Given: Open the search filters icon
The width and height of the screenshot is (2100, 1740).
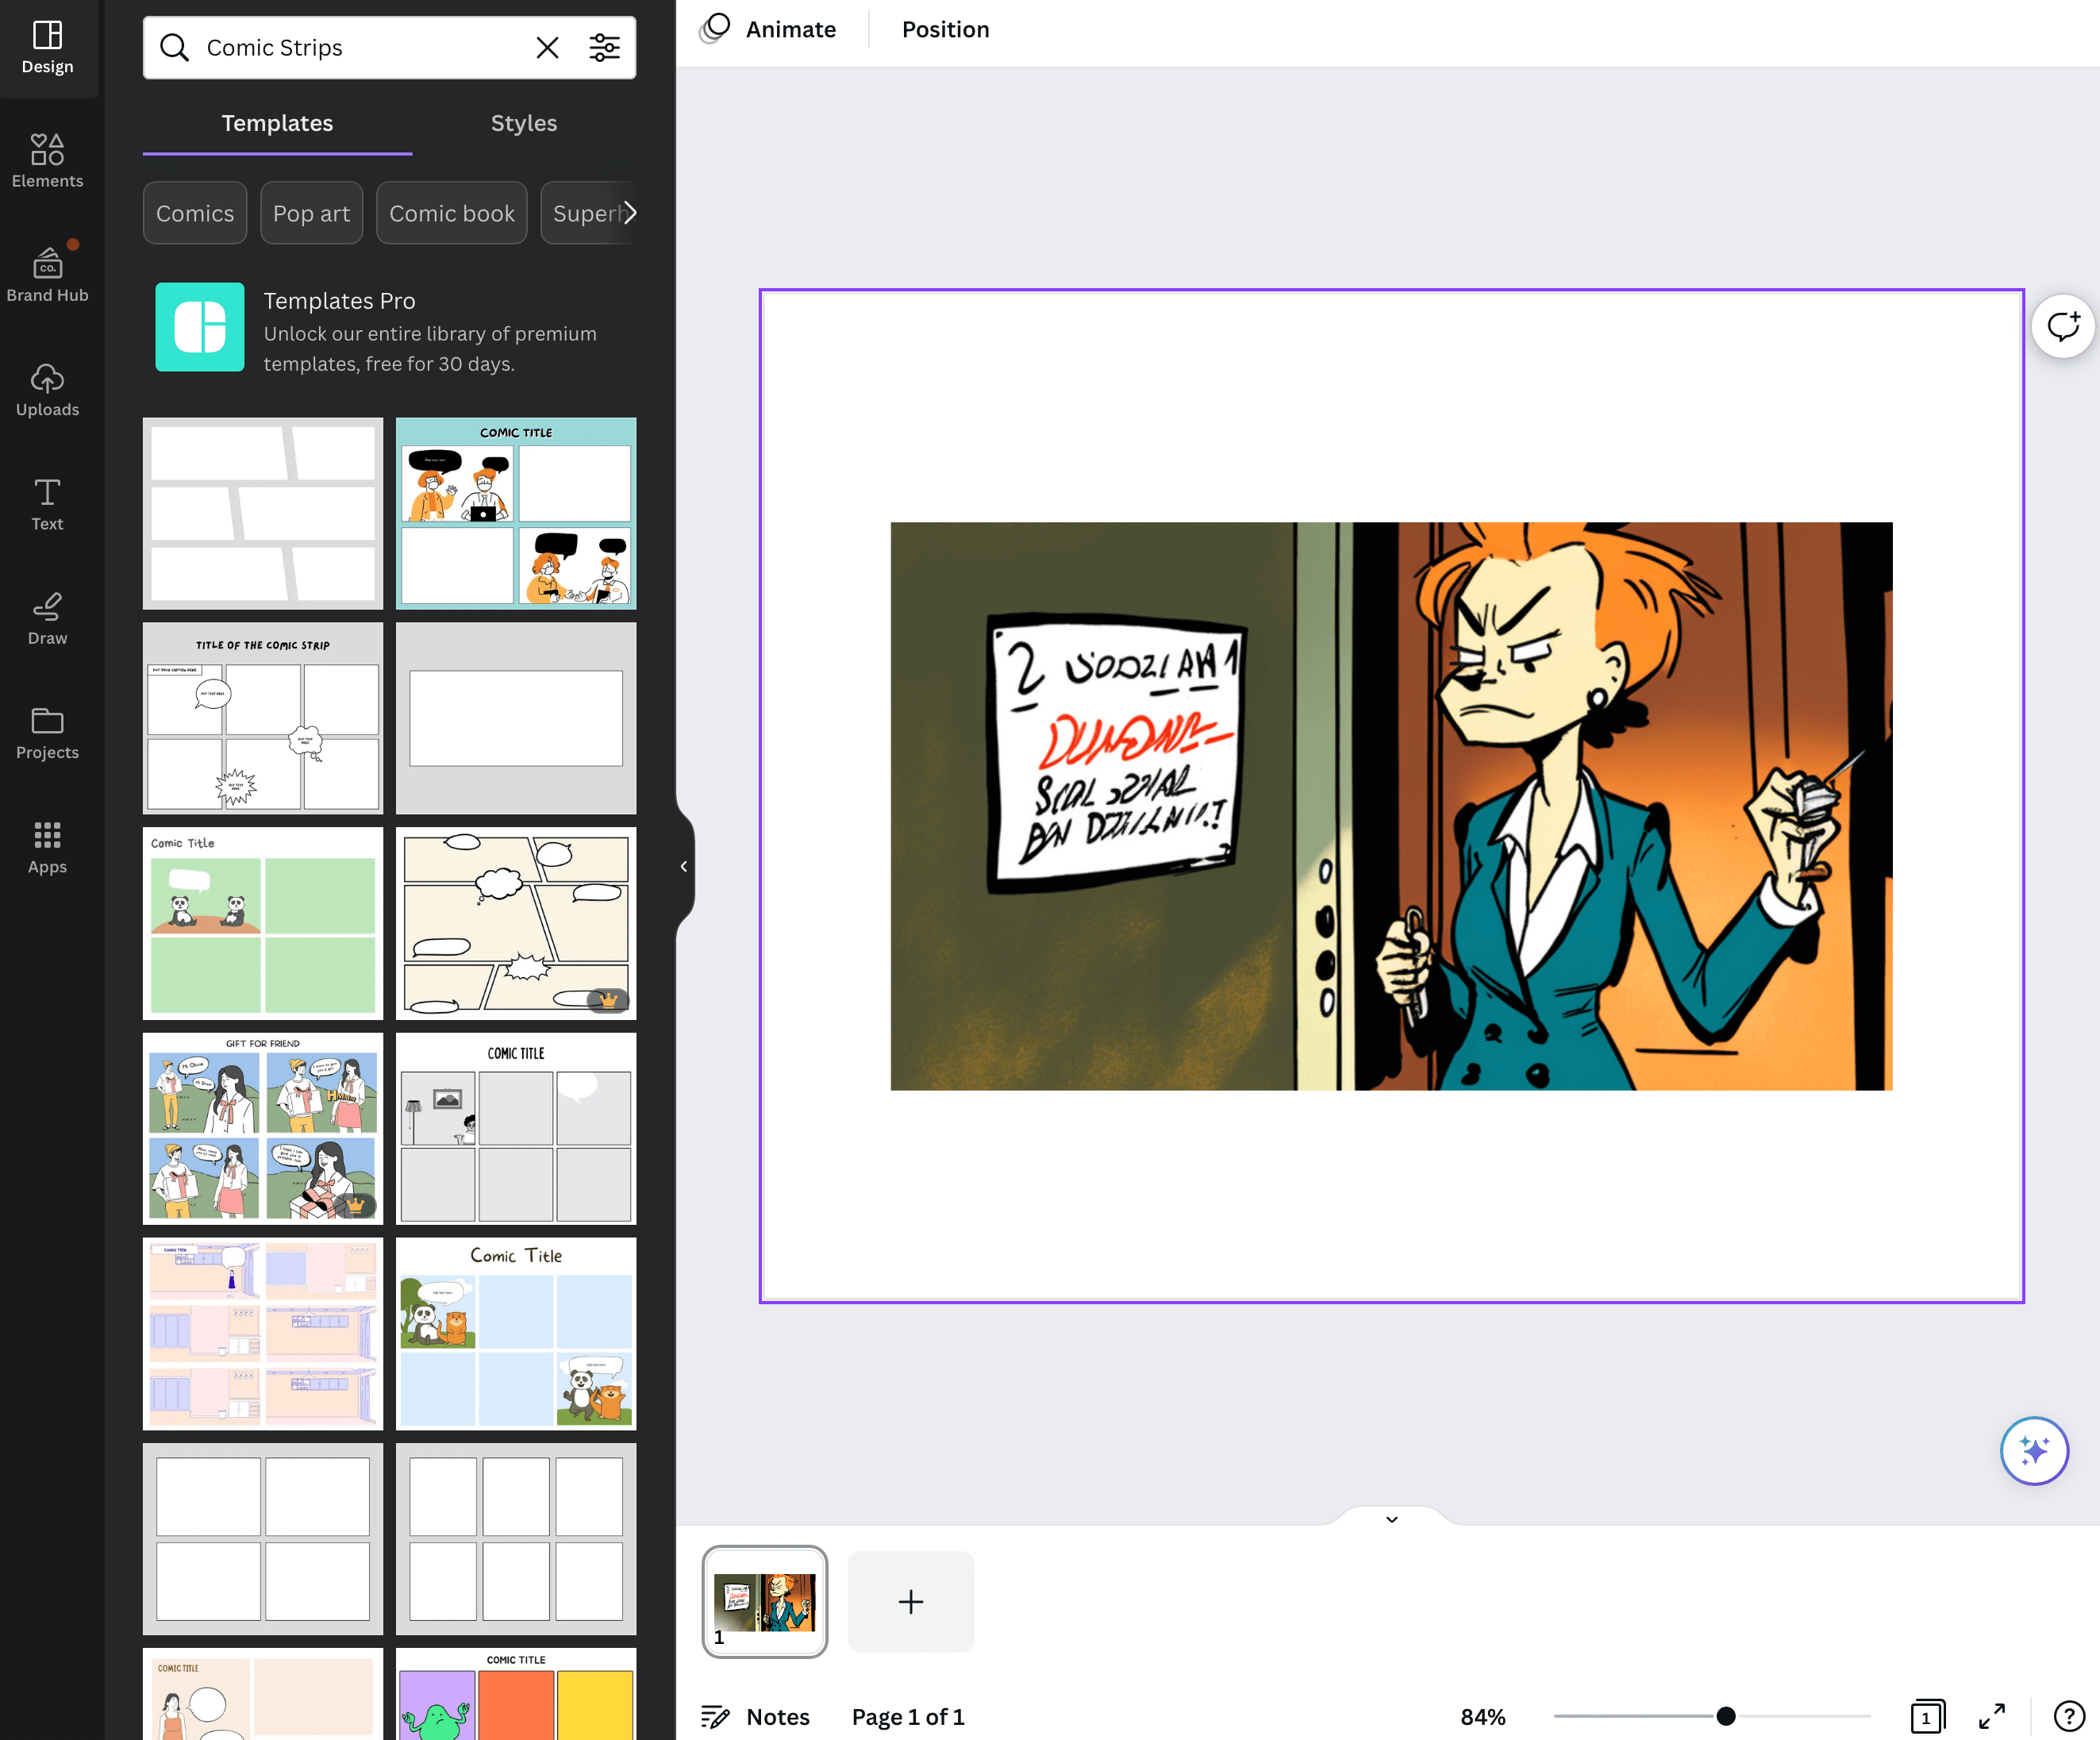Looking at the screenshot, I should 604,47.
